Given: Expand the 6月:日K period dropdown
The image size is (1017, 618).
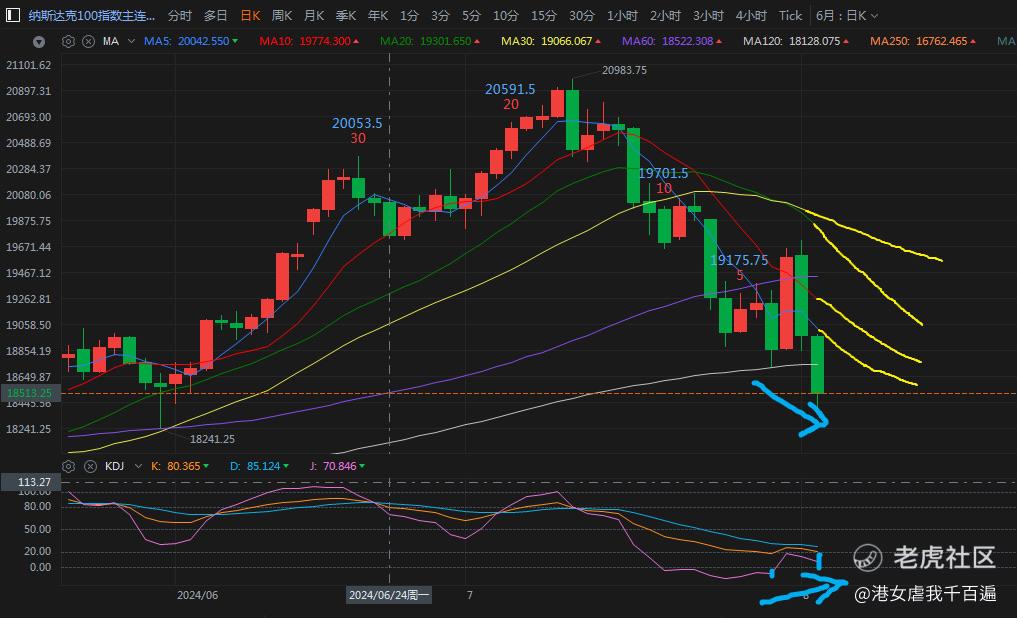Looking at the screenshot, I should coord(846,16).
